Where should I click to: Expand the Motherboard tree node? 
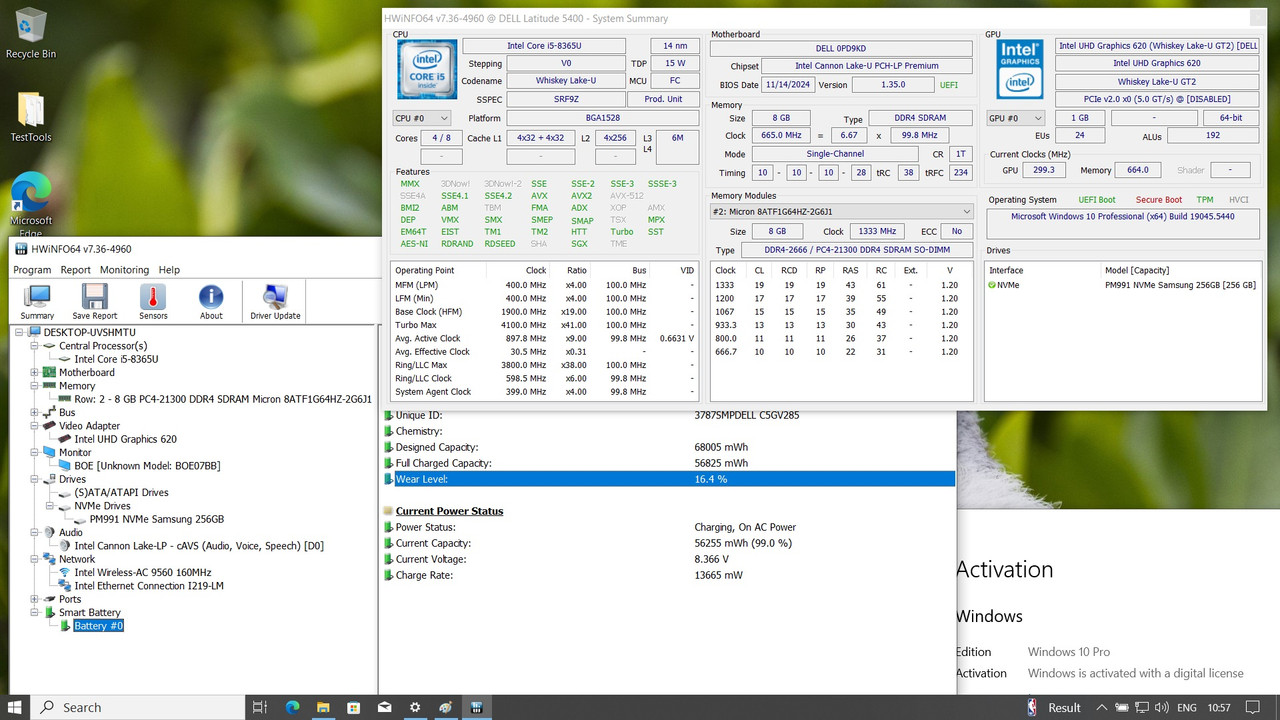coord(35,372)
